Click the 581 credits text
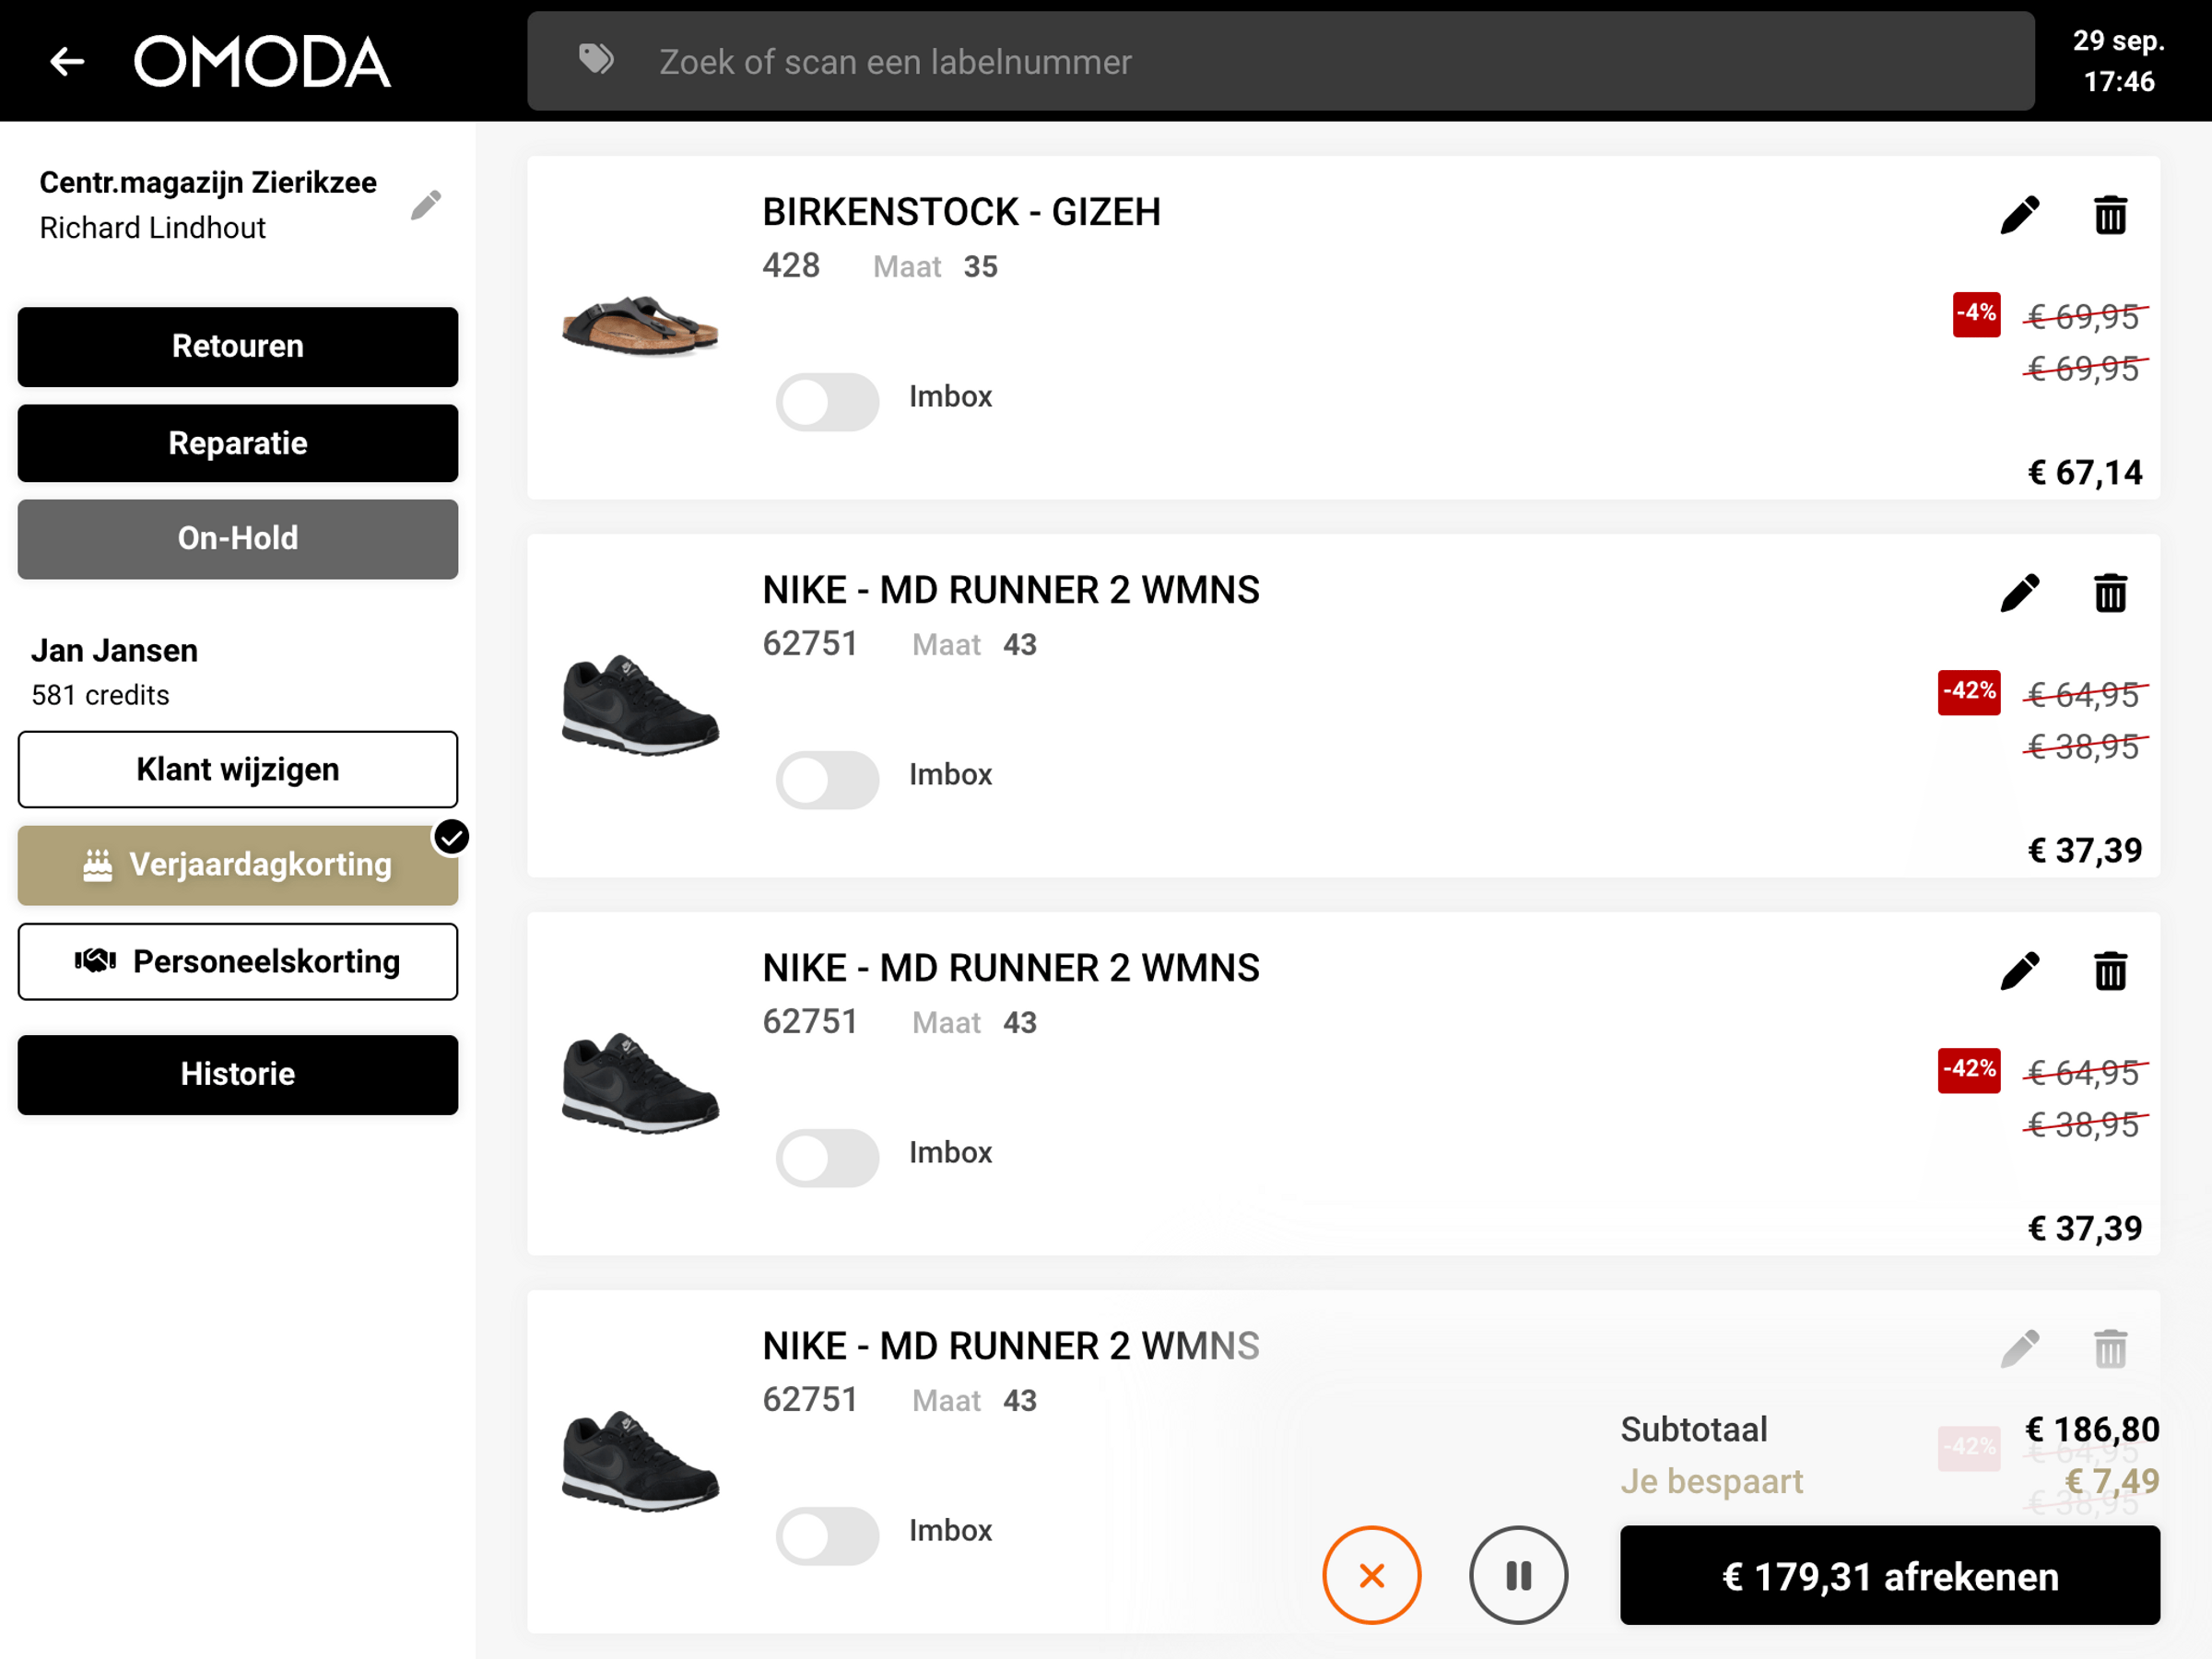This screenshot has height=1659, width=2212. pos(100,695)
